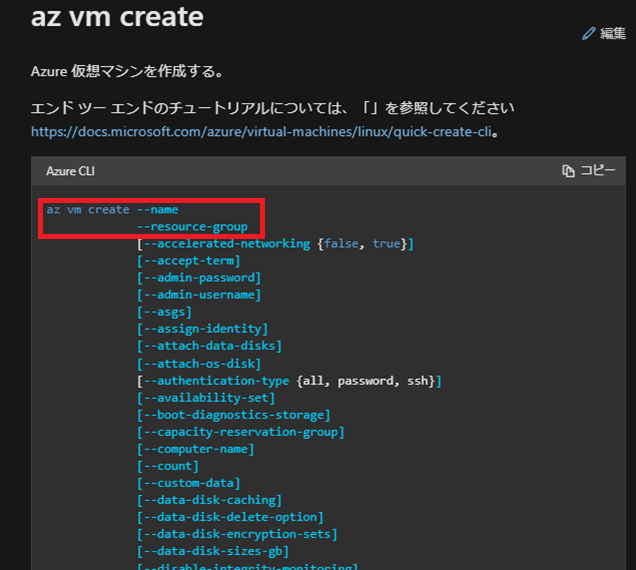Click the '{false, true}' value text
Image resolution: width=636 pixels, height=570 pixels.
[362, 244]
